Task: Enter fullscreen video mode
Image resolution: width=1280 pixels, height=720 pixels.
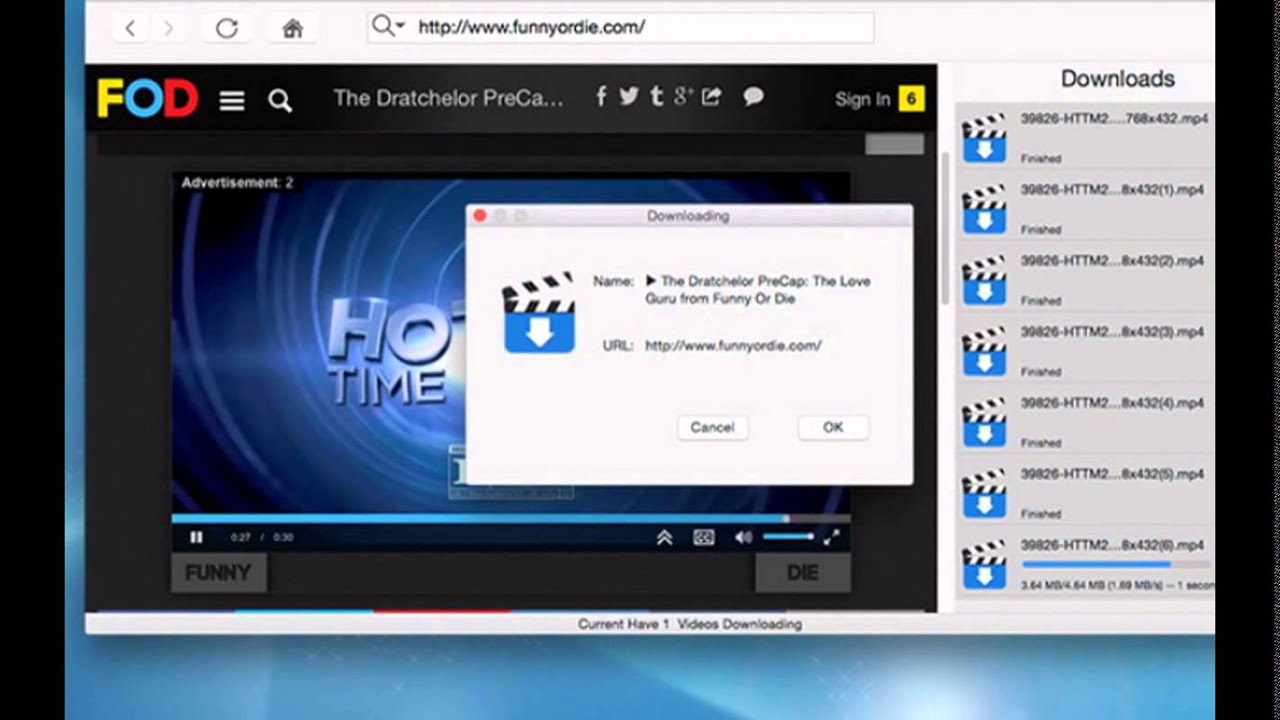Action: pos(831,537)
